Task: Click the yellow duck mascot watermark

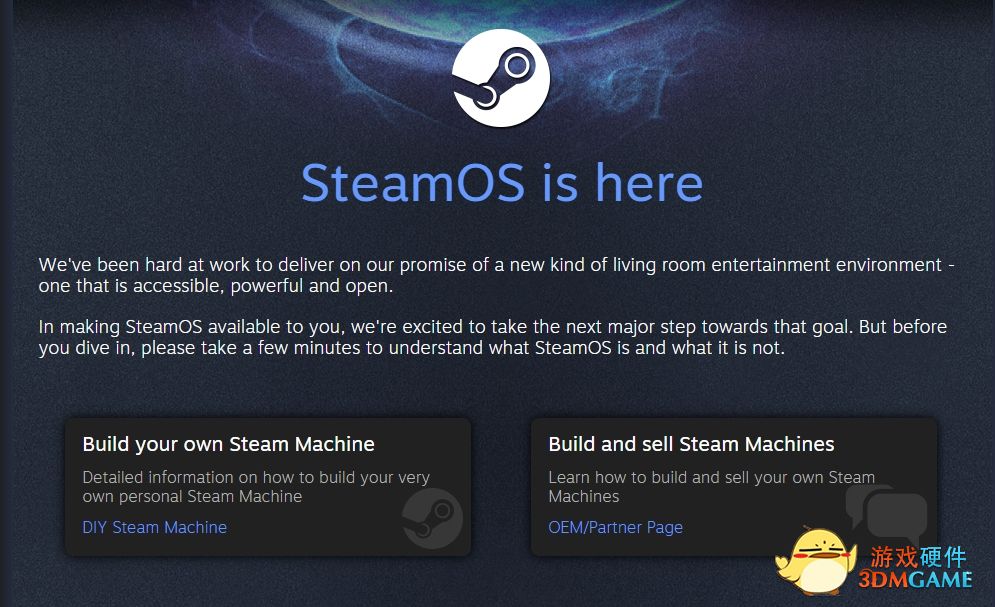Action: pyautogui.click(x=815, y=561)
